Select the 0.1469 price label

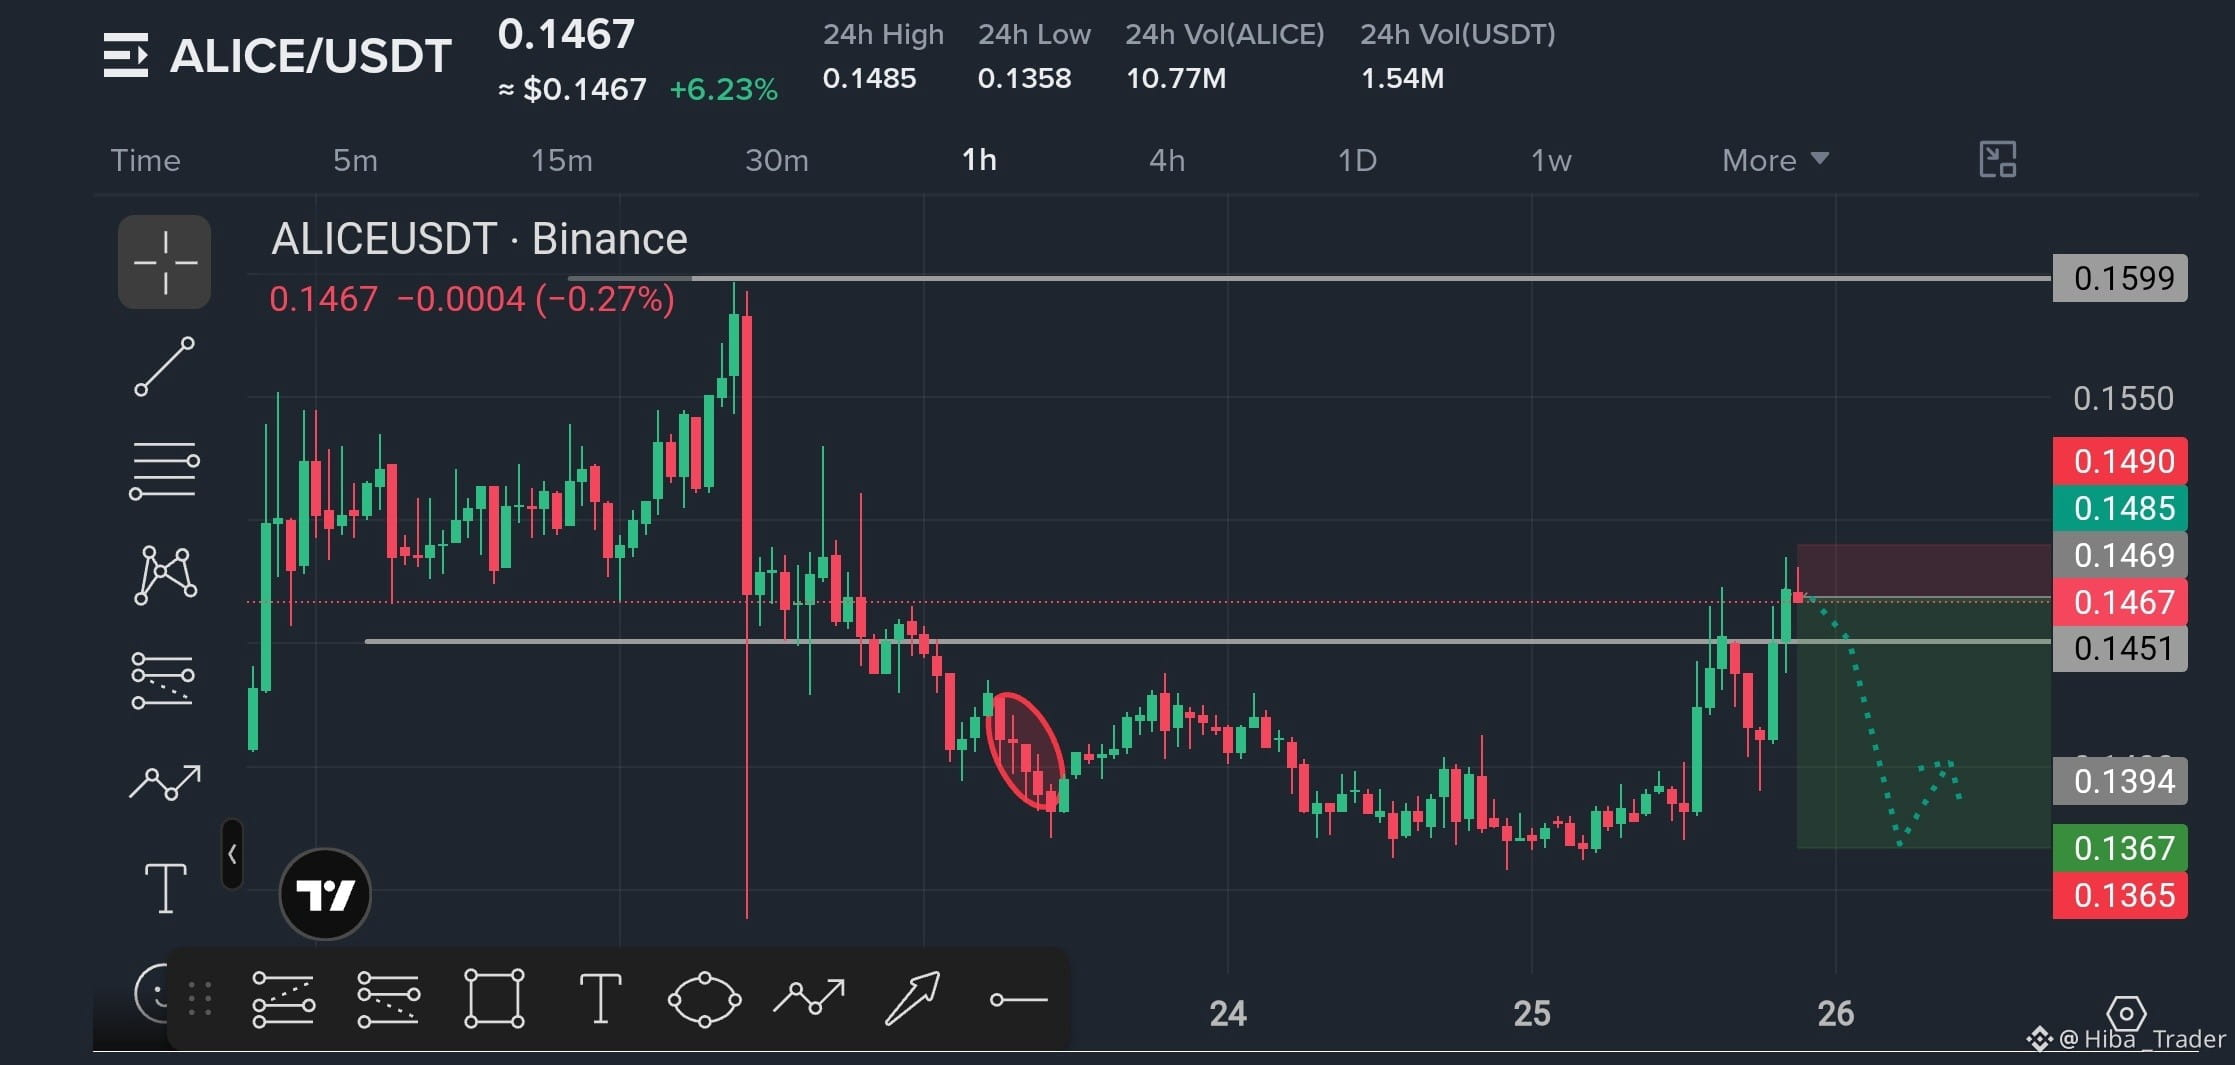[x=2120, y=555]
